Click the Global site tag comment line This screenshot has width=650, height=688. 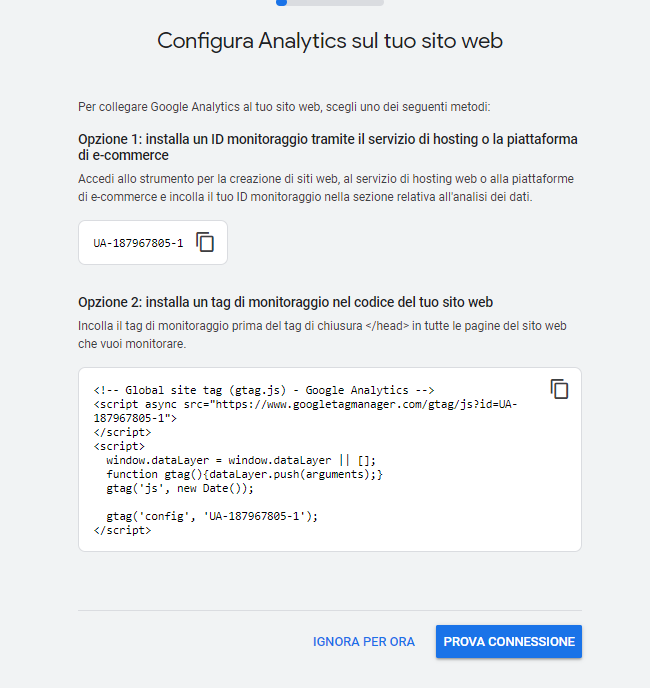[264, 390]
